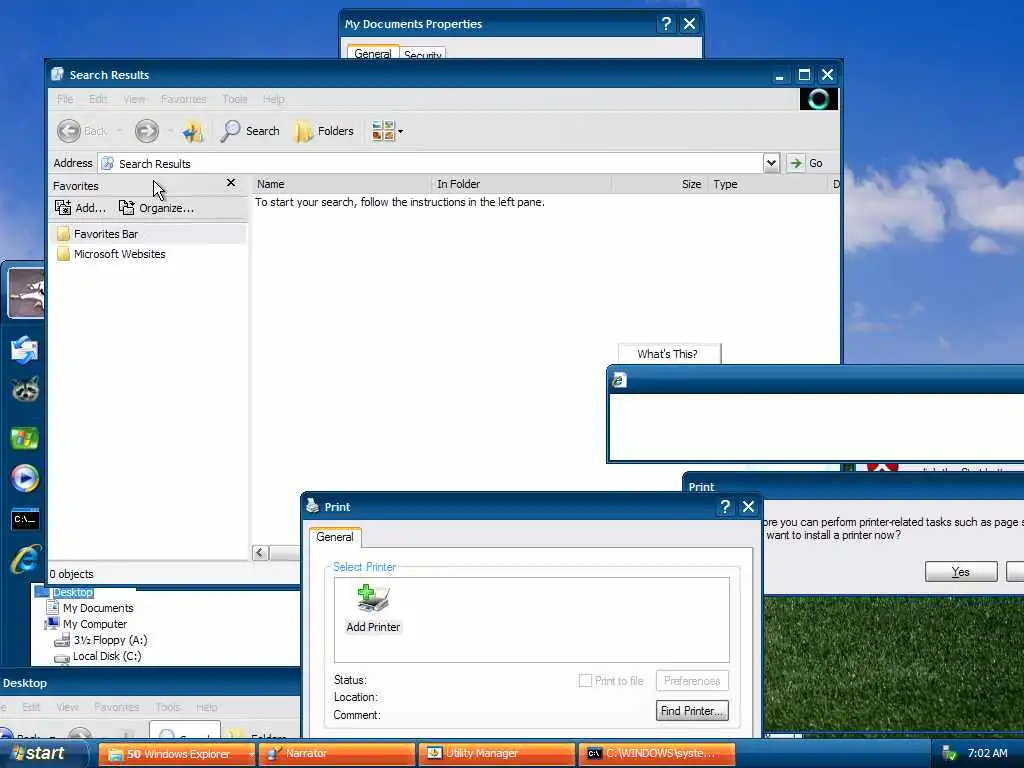The image size is (1024, 768).
Task: Open the Views icon dropdown in toolbar
Action: (387, 131)
